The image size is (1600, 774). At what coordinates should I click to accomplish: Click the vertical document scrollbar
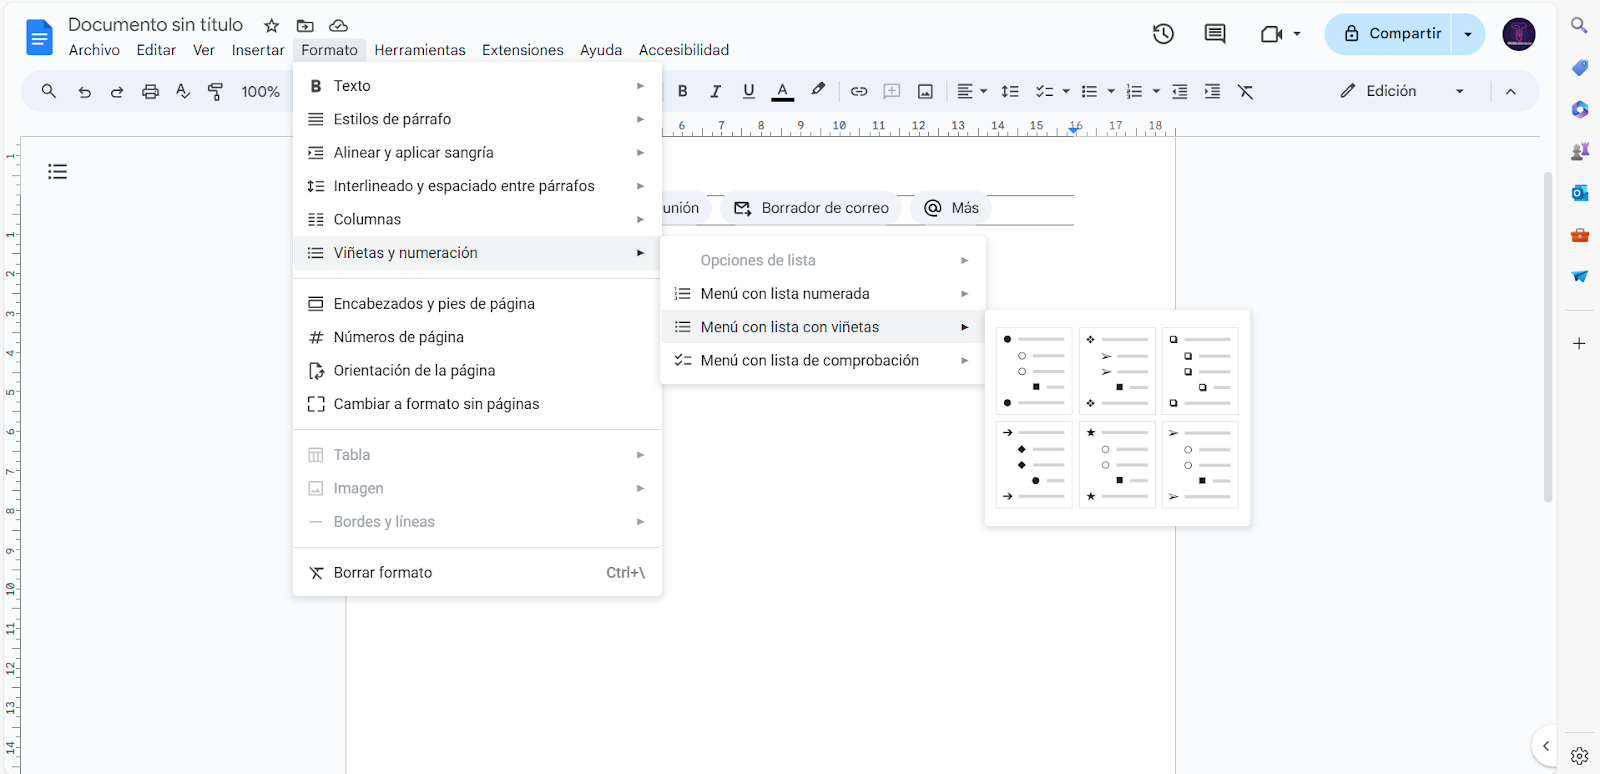click(1548, 337)
